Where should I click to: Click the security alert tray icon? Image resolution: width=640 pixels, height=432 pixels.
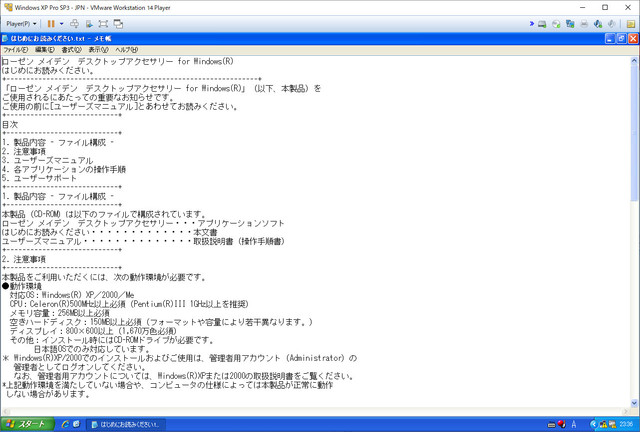click(x=602, y=425)
